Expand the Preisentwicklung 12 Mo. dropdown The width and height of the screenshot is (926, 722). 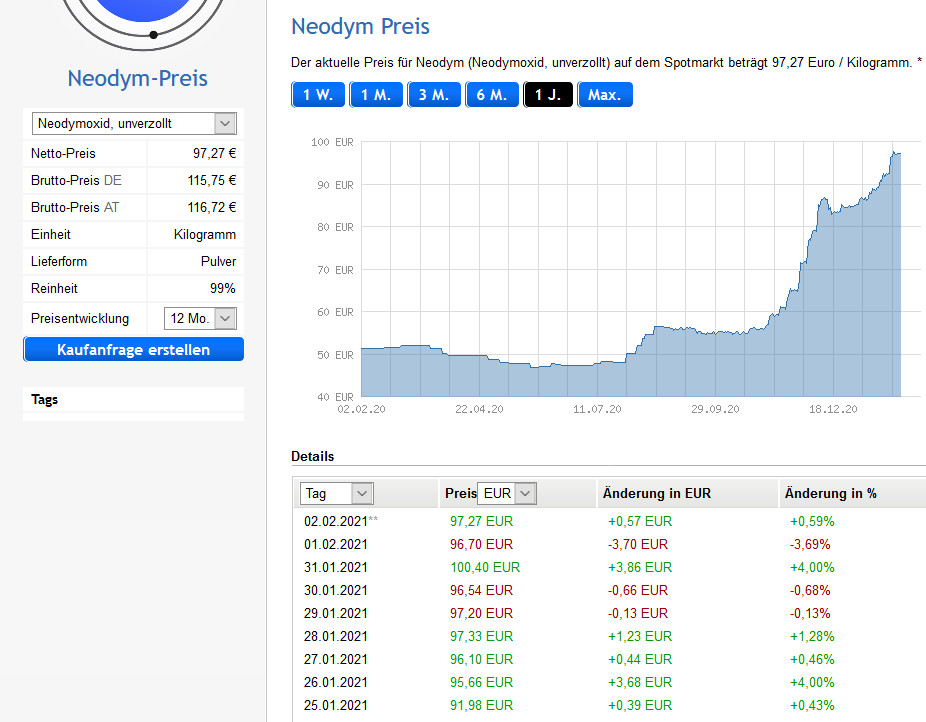[x=200, y=318]
